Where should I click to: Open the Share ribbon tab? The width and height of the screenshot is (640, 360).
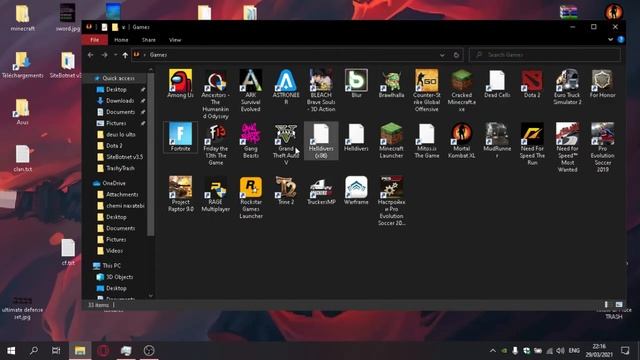149,40
